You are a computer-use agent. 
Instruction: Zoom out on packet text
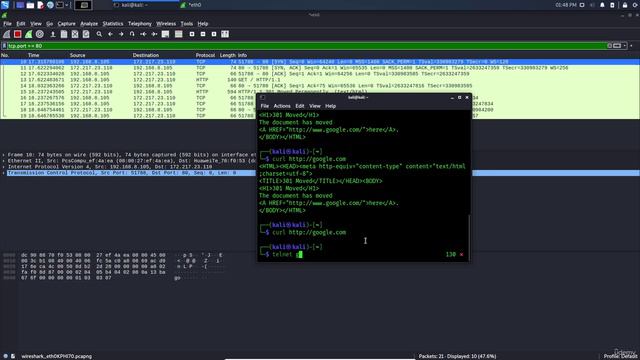(x=203, y=34)
